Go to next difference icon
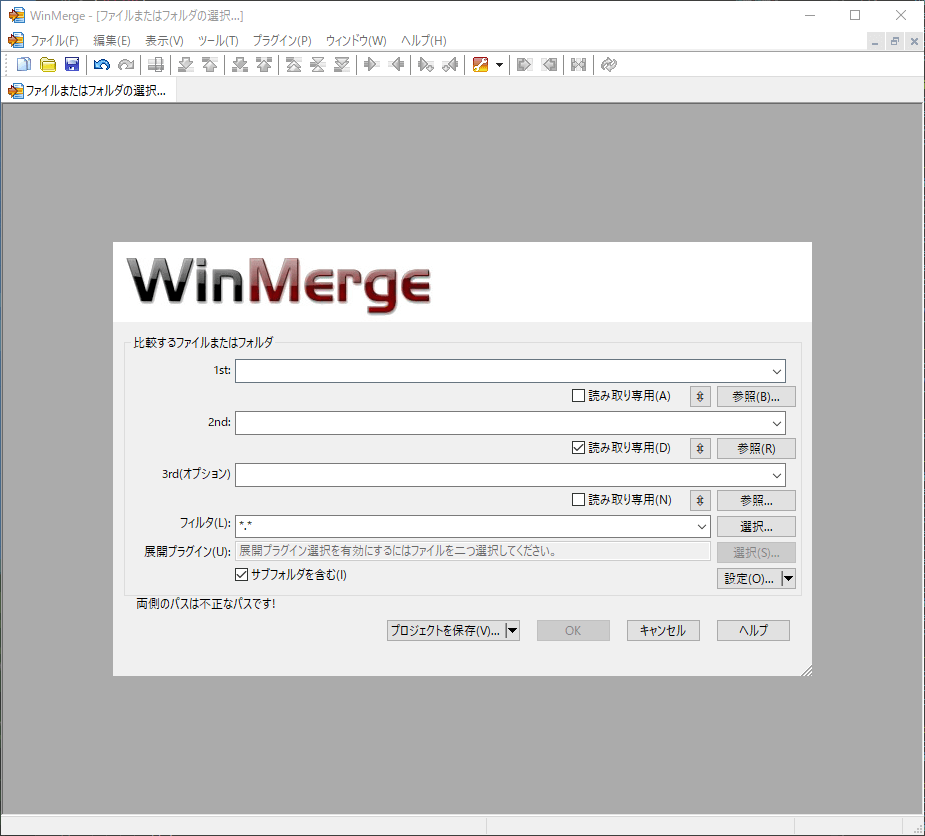The width and height of the screenshot is (925, 836). coord(186,64)
